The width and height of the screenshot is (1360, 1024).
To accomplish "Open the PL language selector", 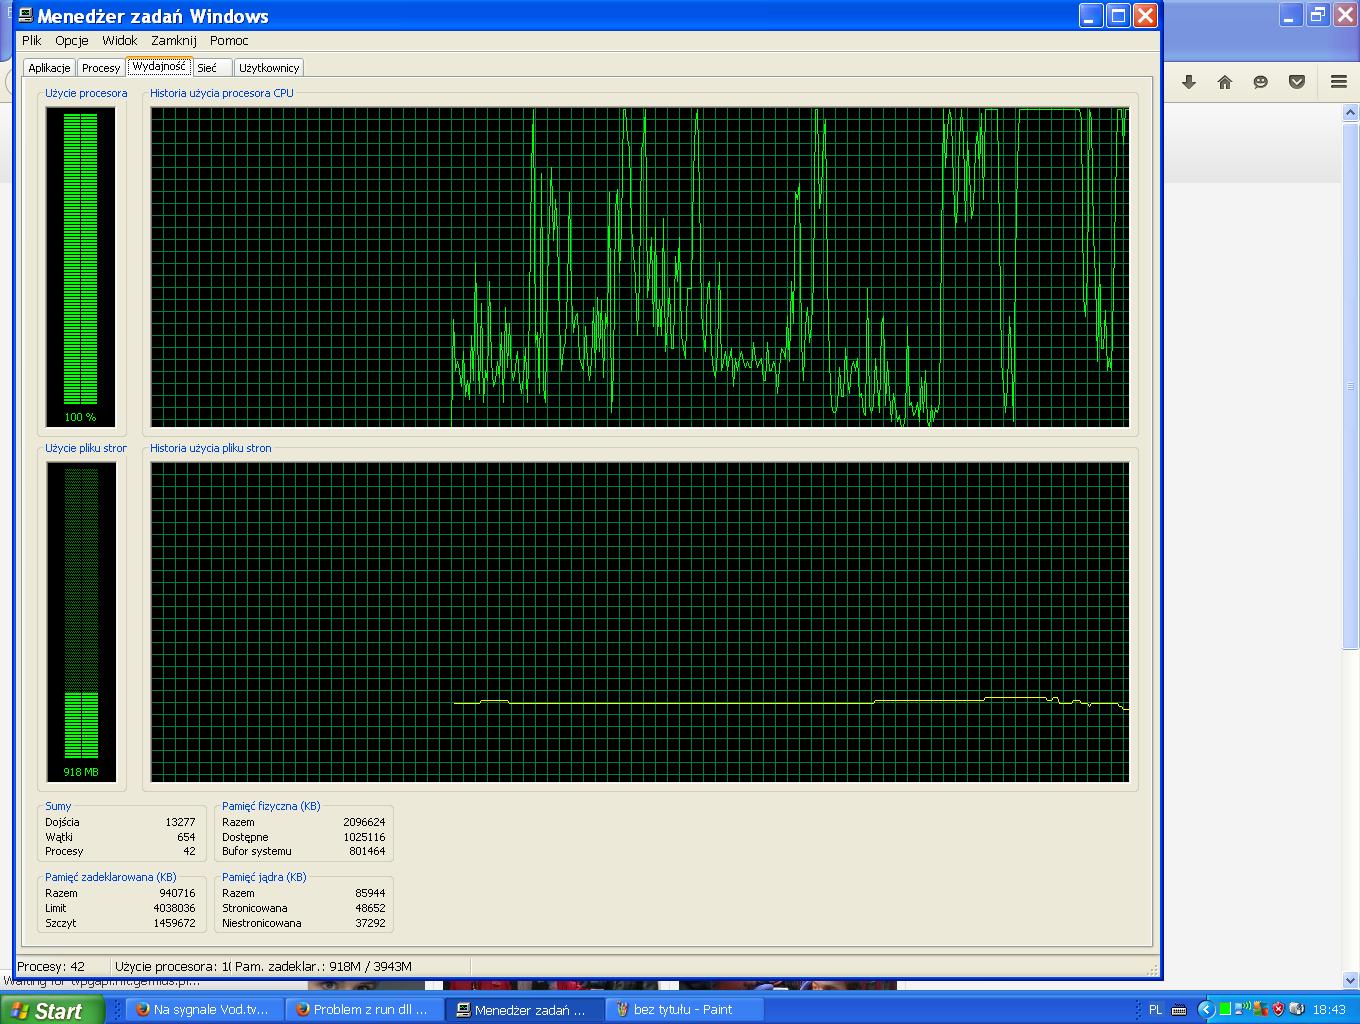I will [x=1155, y=1009].
